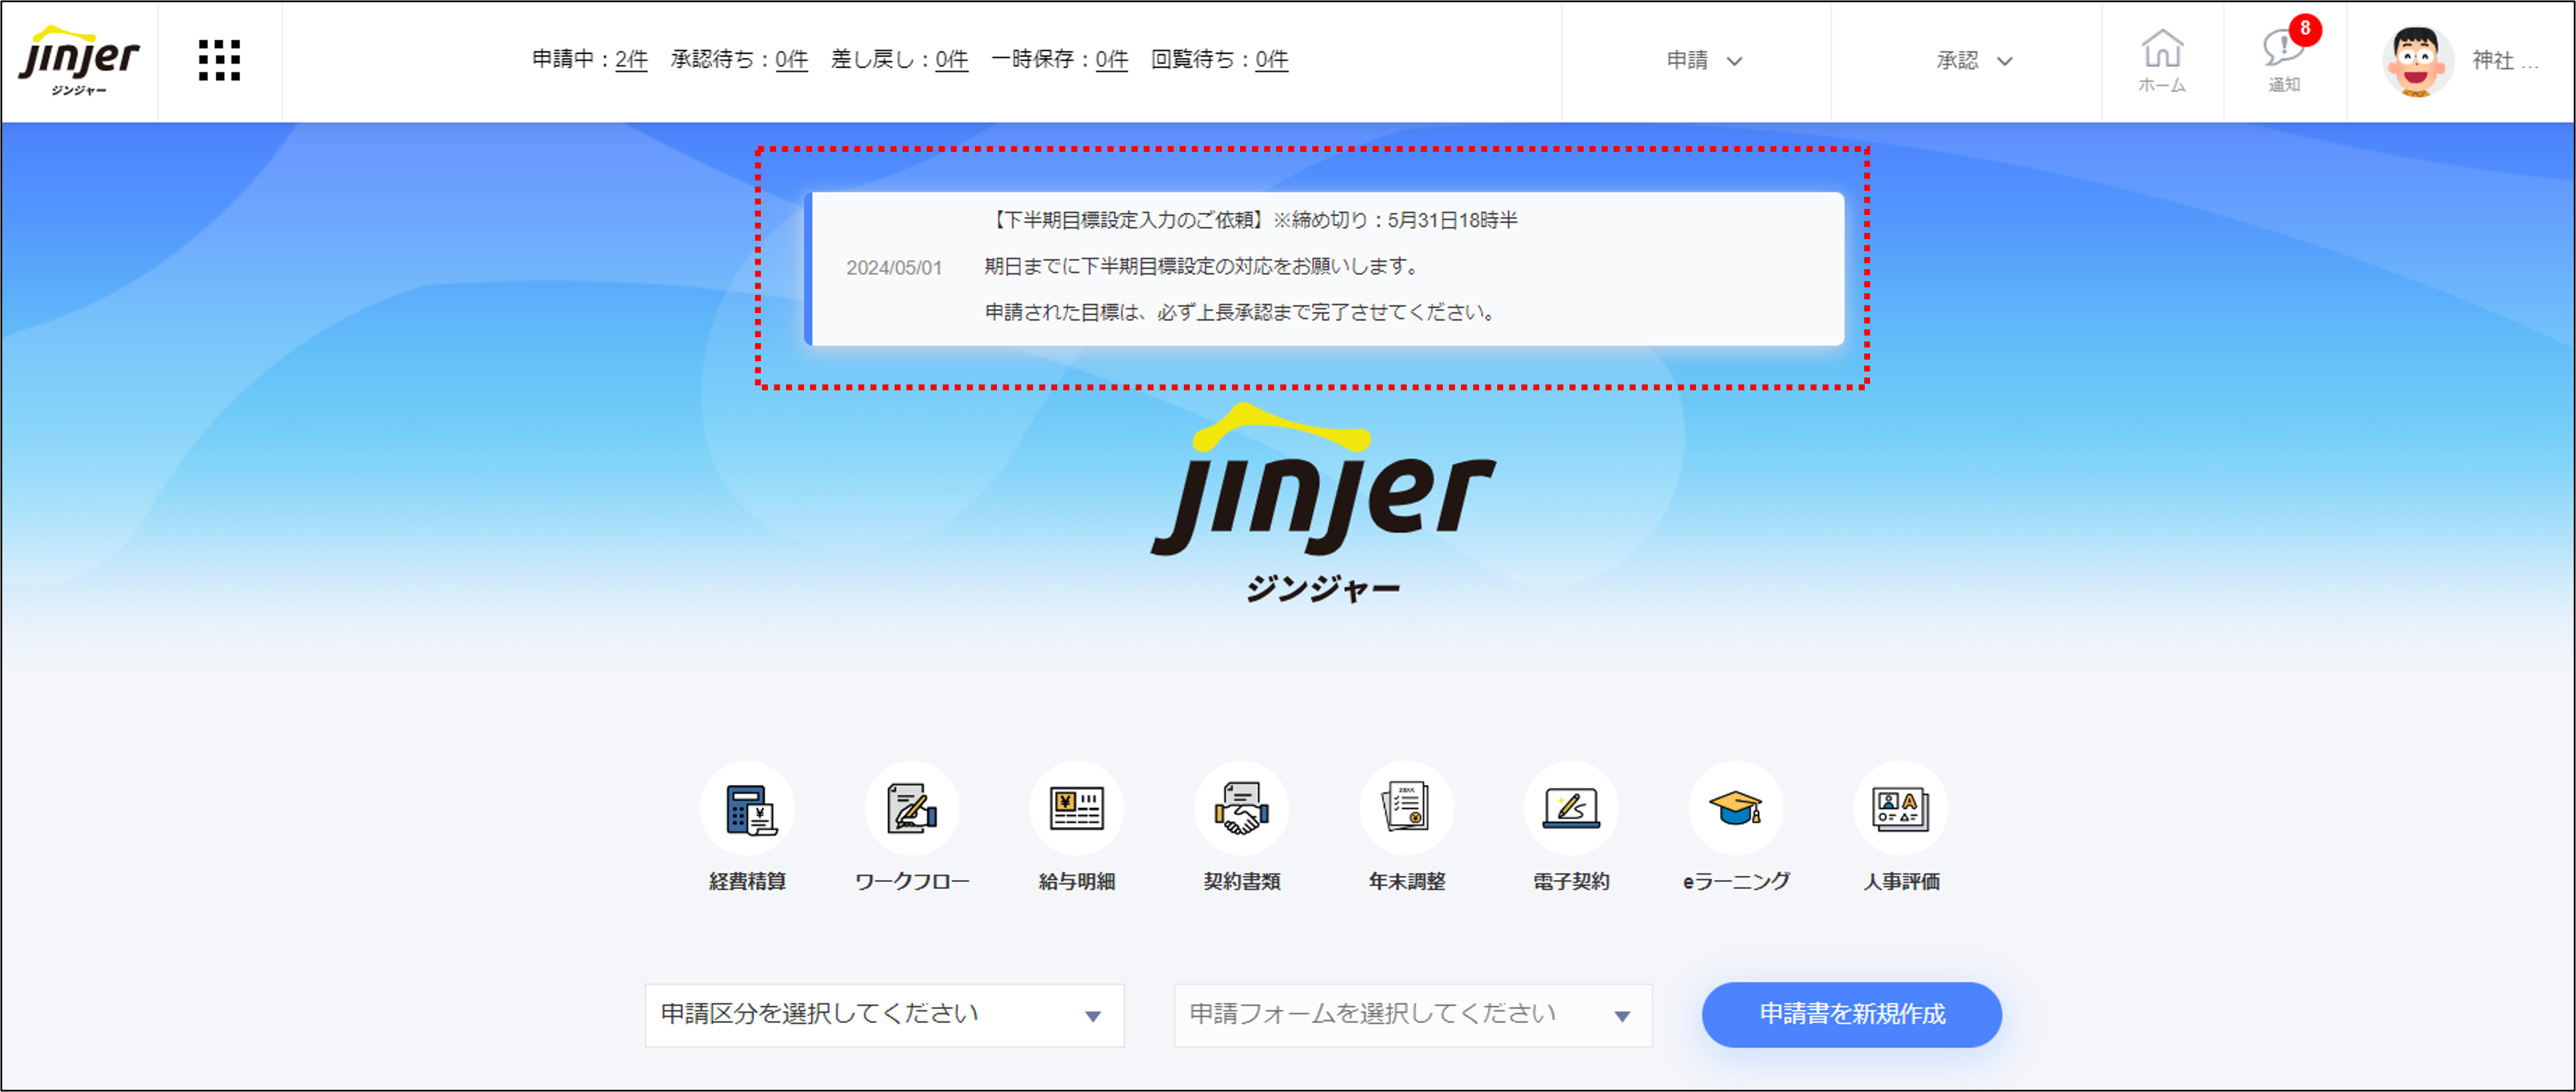2576x1092 pixels.
Task: Click the red notification badge 8
Action: pos(2305,29)
